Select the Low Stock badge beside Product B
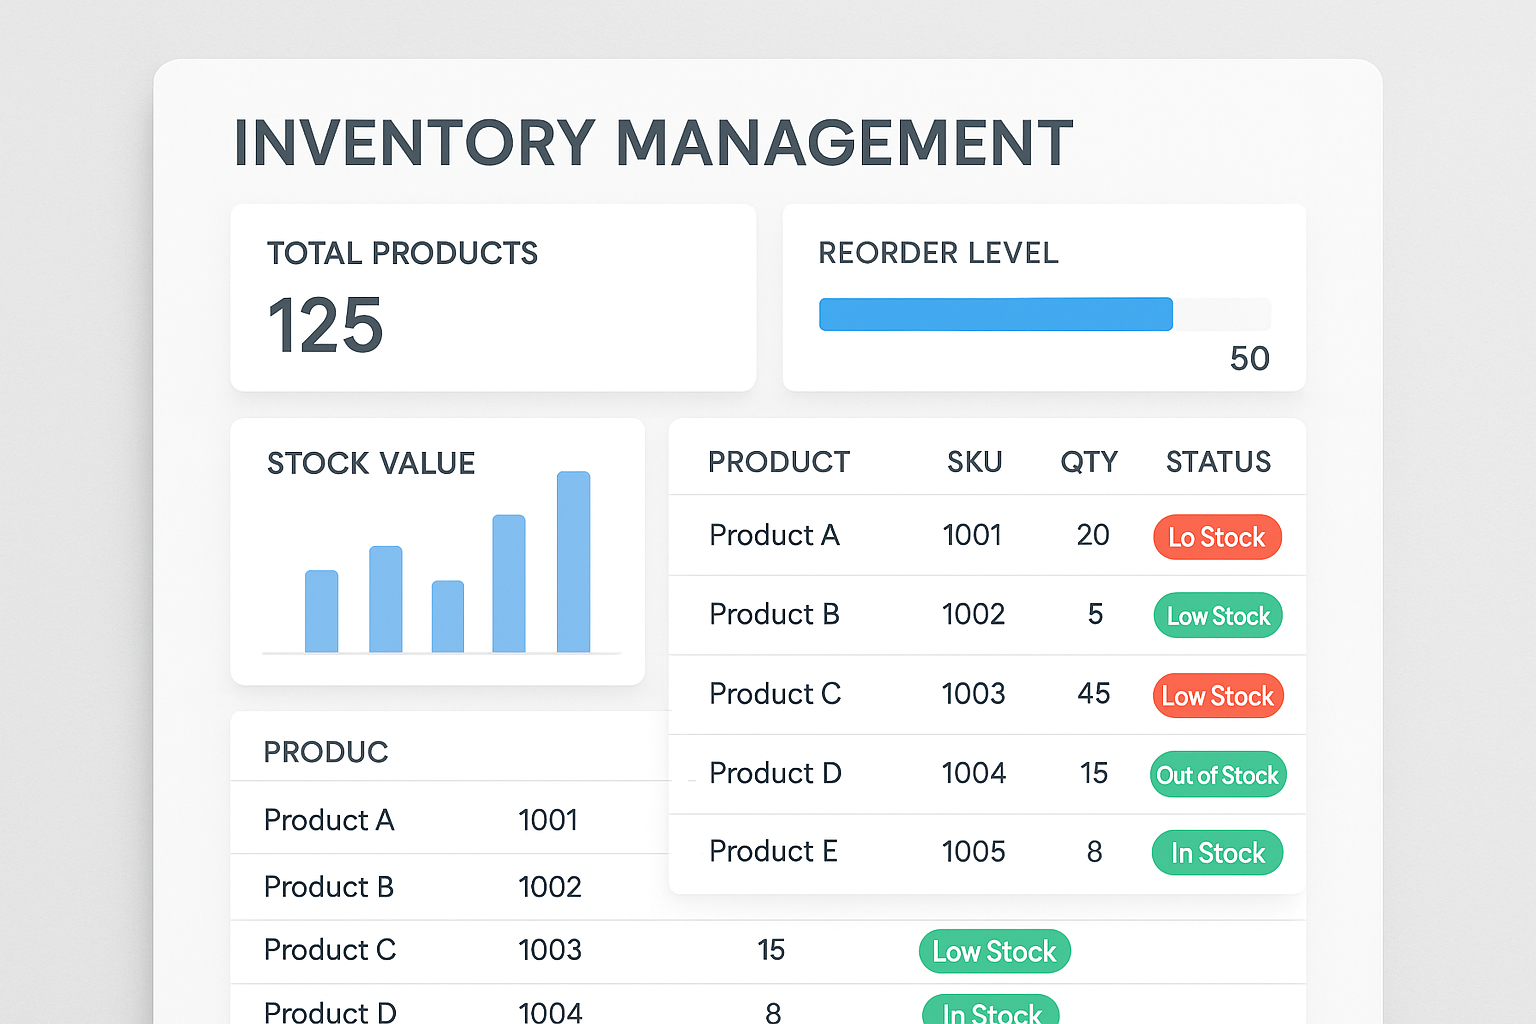1536x1024 pixels. coord(1217,615)
